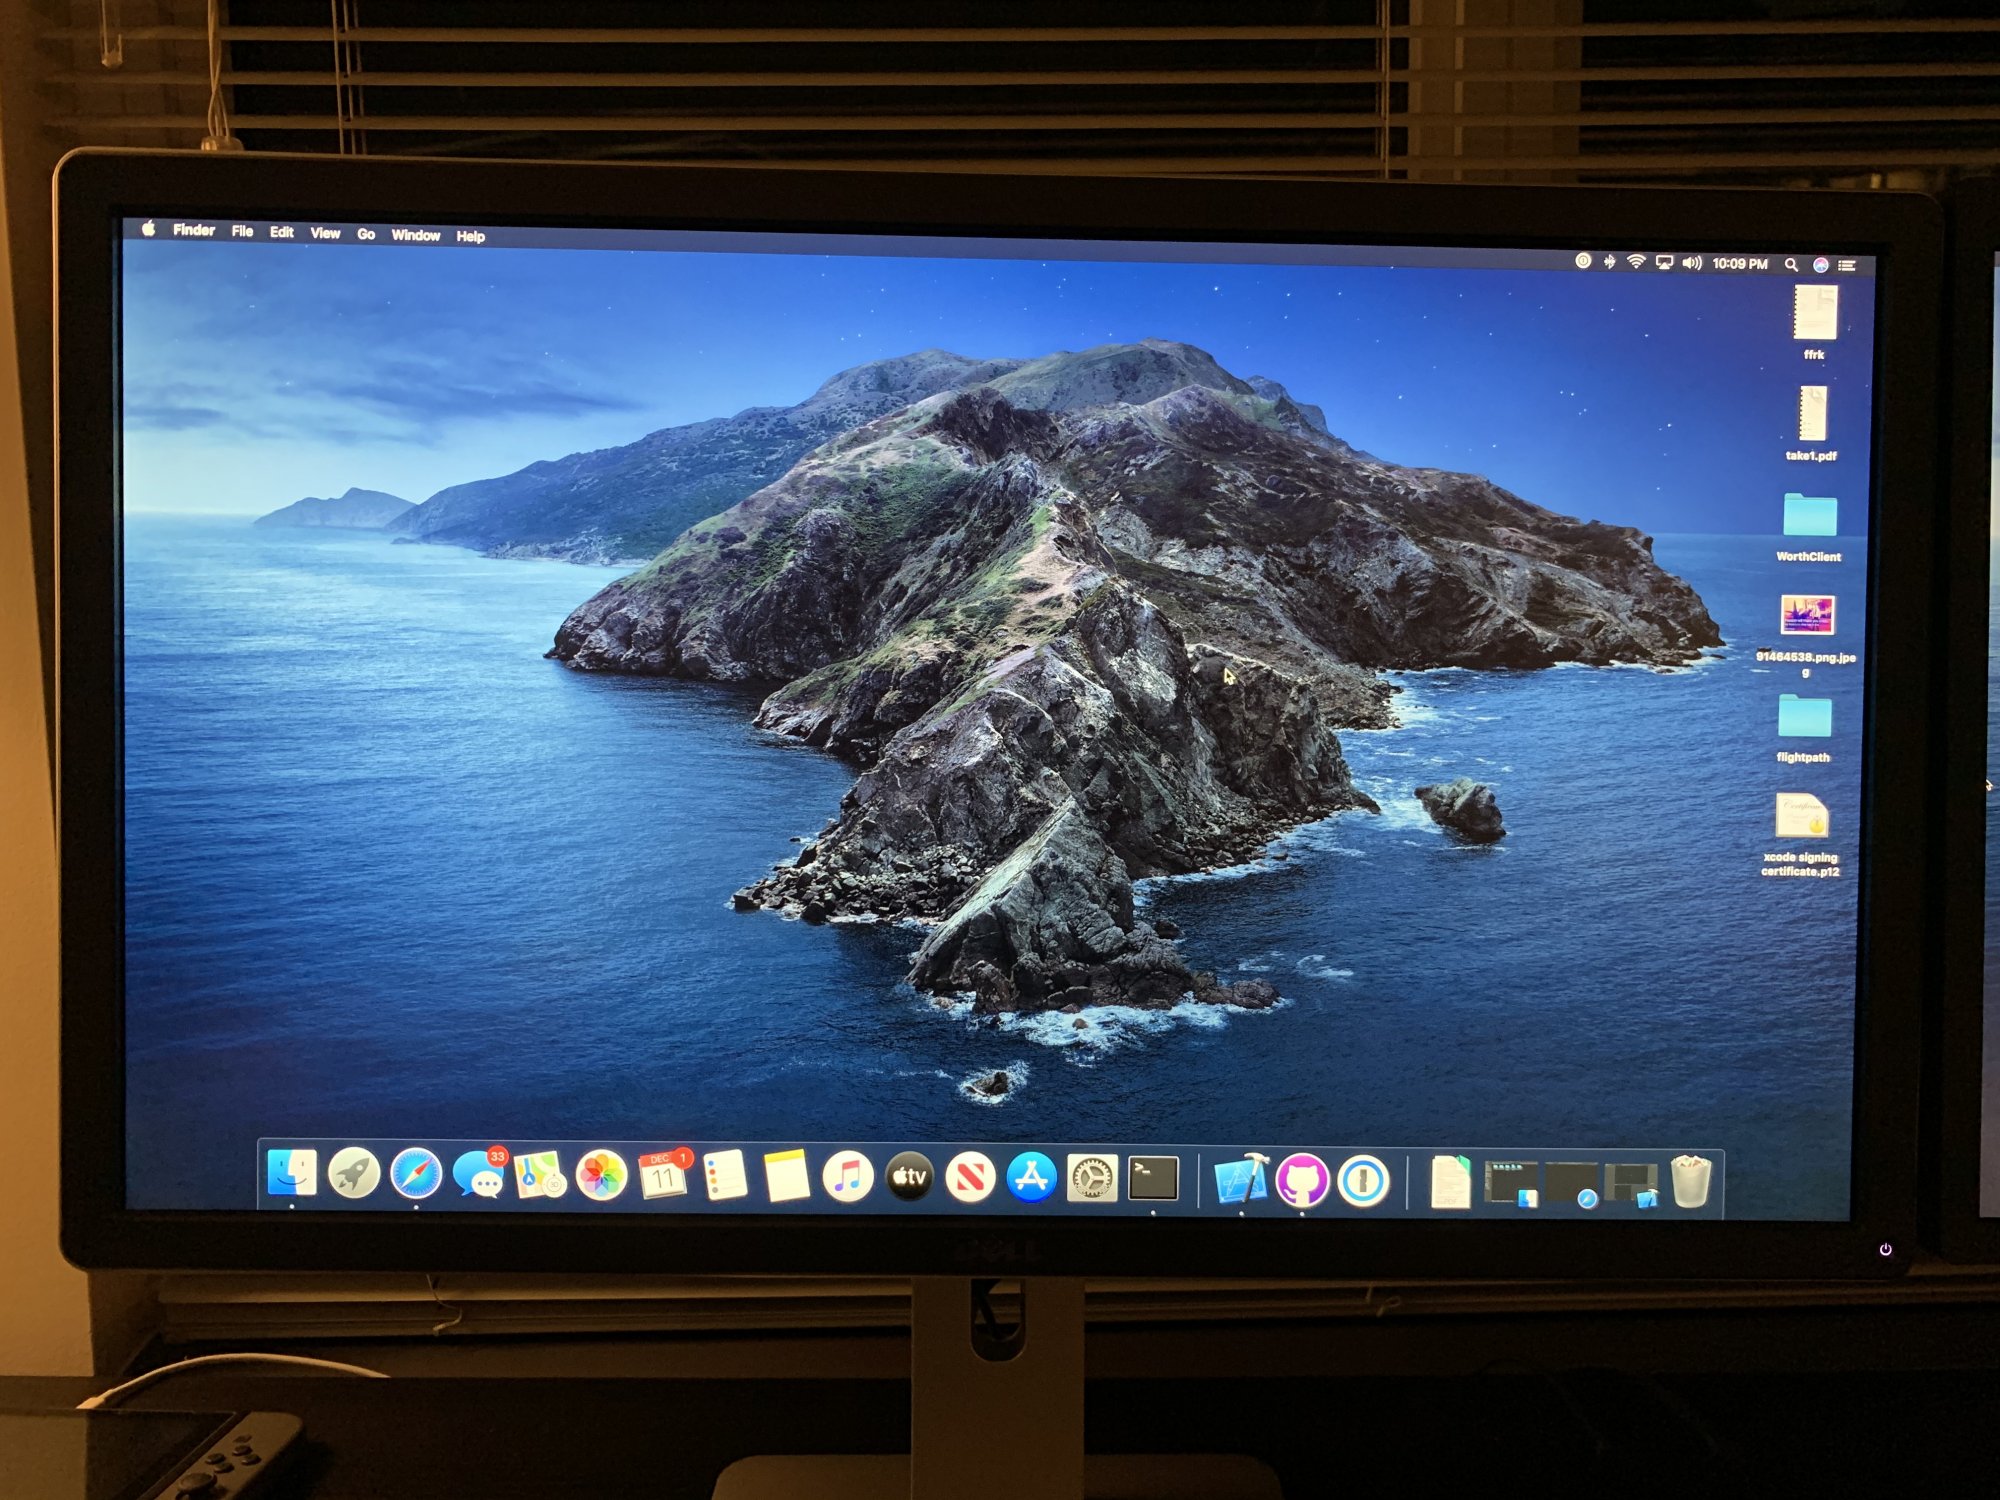Open the Apple TV app
The width and height of the screenshot is (2000, 1500).
pos(909,1177)
